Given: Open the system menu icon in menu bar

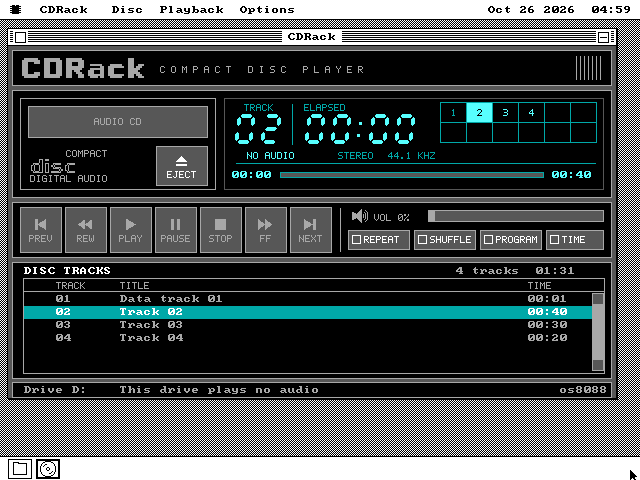Looking at the screenshot, I should (x=16, y=9).
